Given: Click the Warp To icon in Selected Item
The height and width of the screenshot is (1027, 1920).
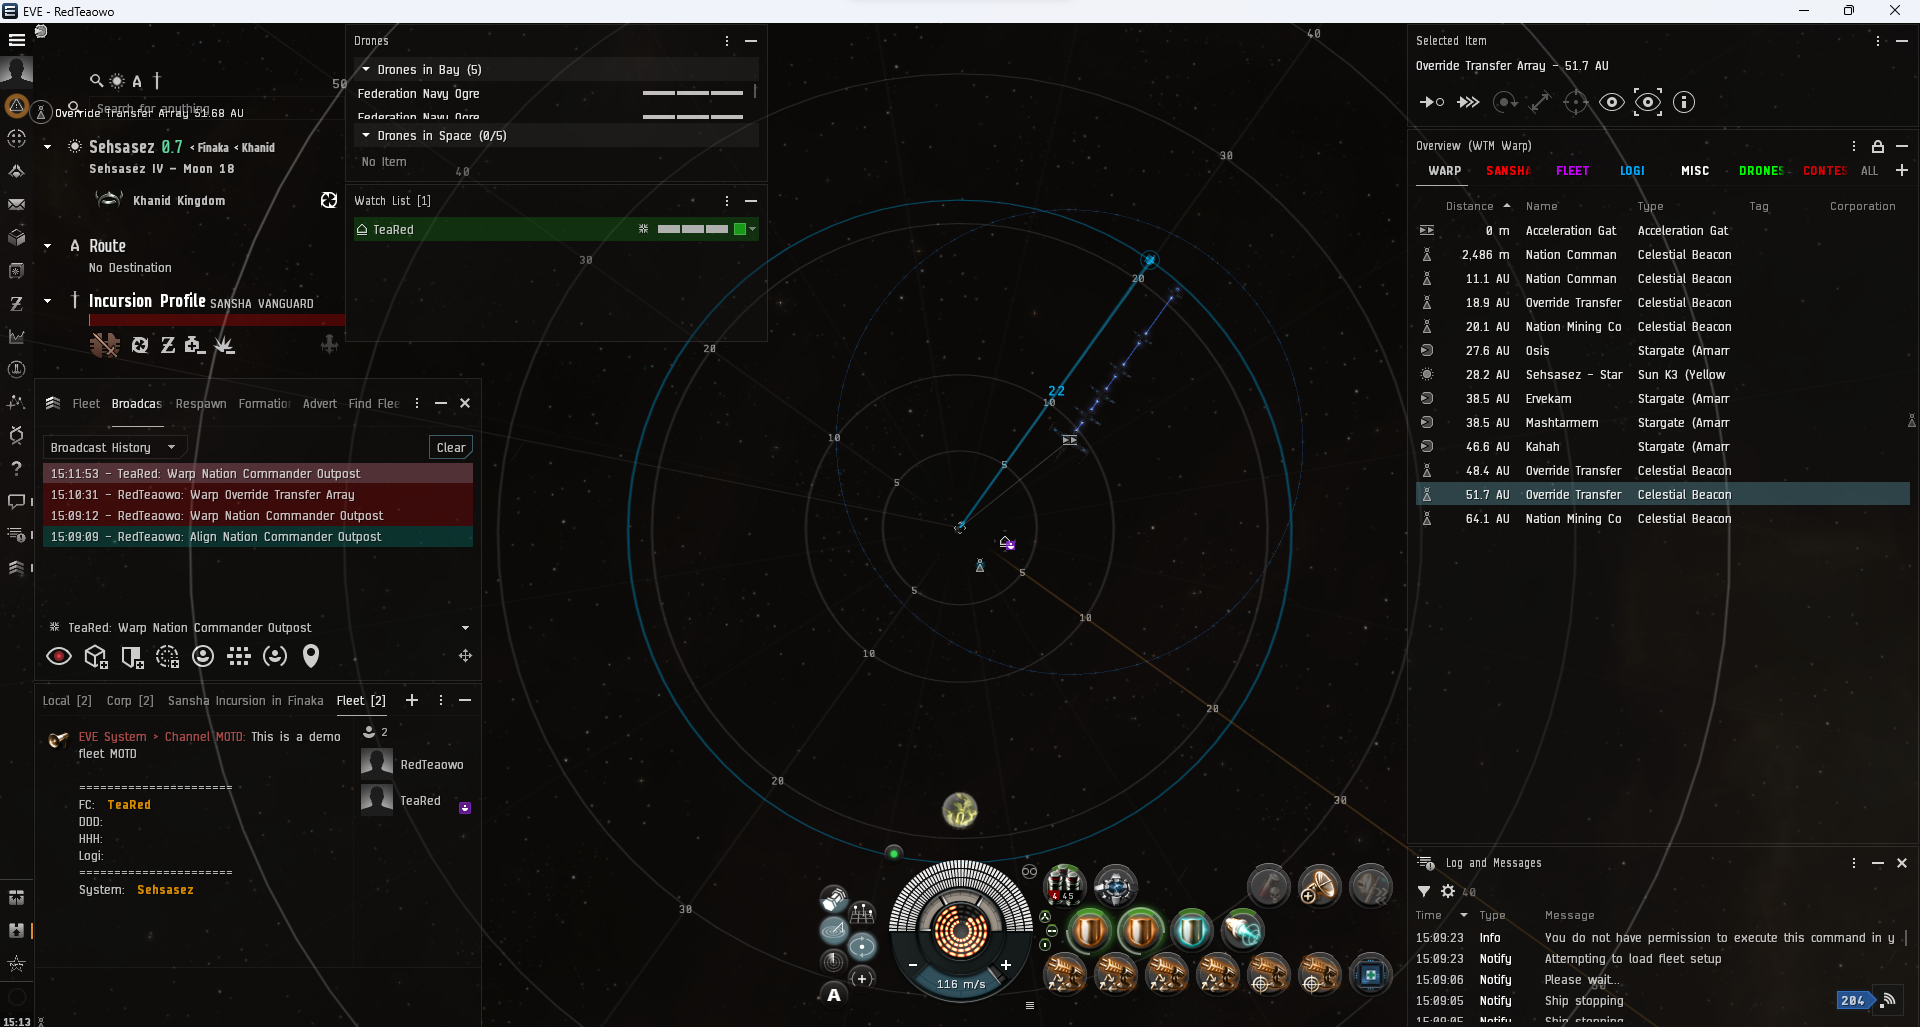Looking at the screenshot, I should tap(1468, 102).
